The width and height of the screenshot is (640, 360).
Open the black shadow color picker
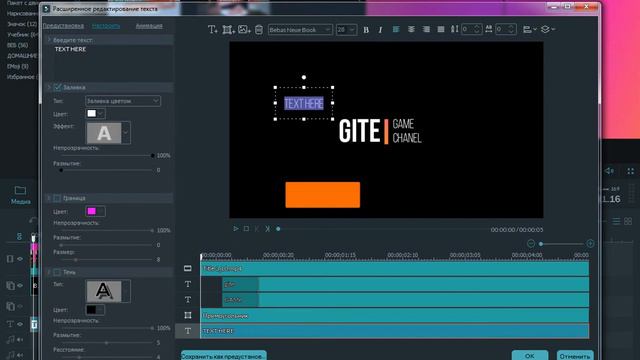[x=95, y=309]
